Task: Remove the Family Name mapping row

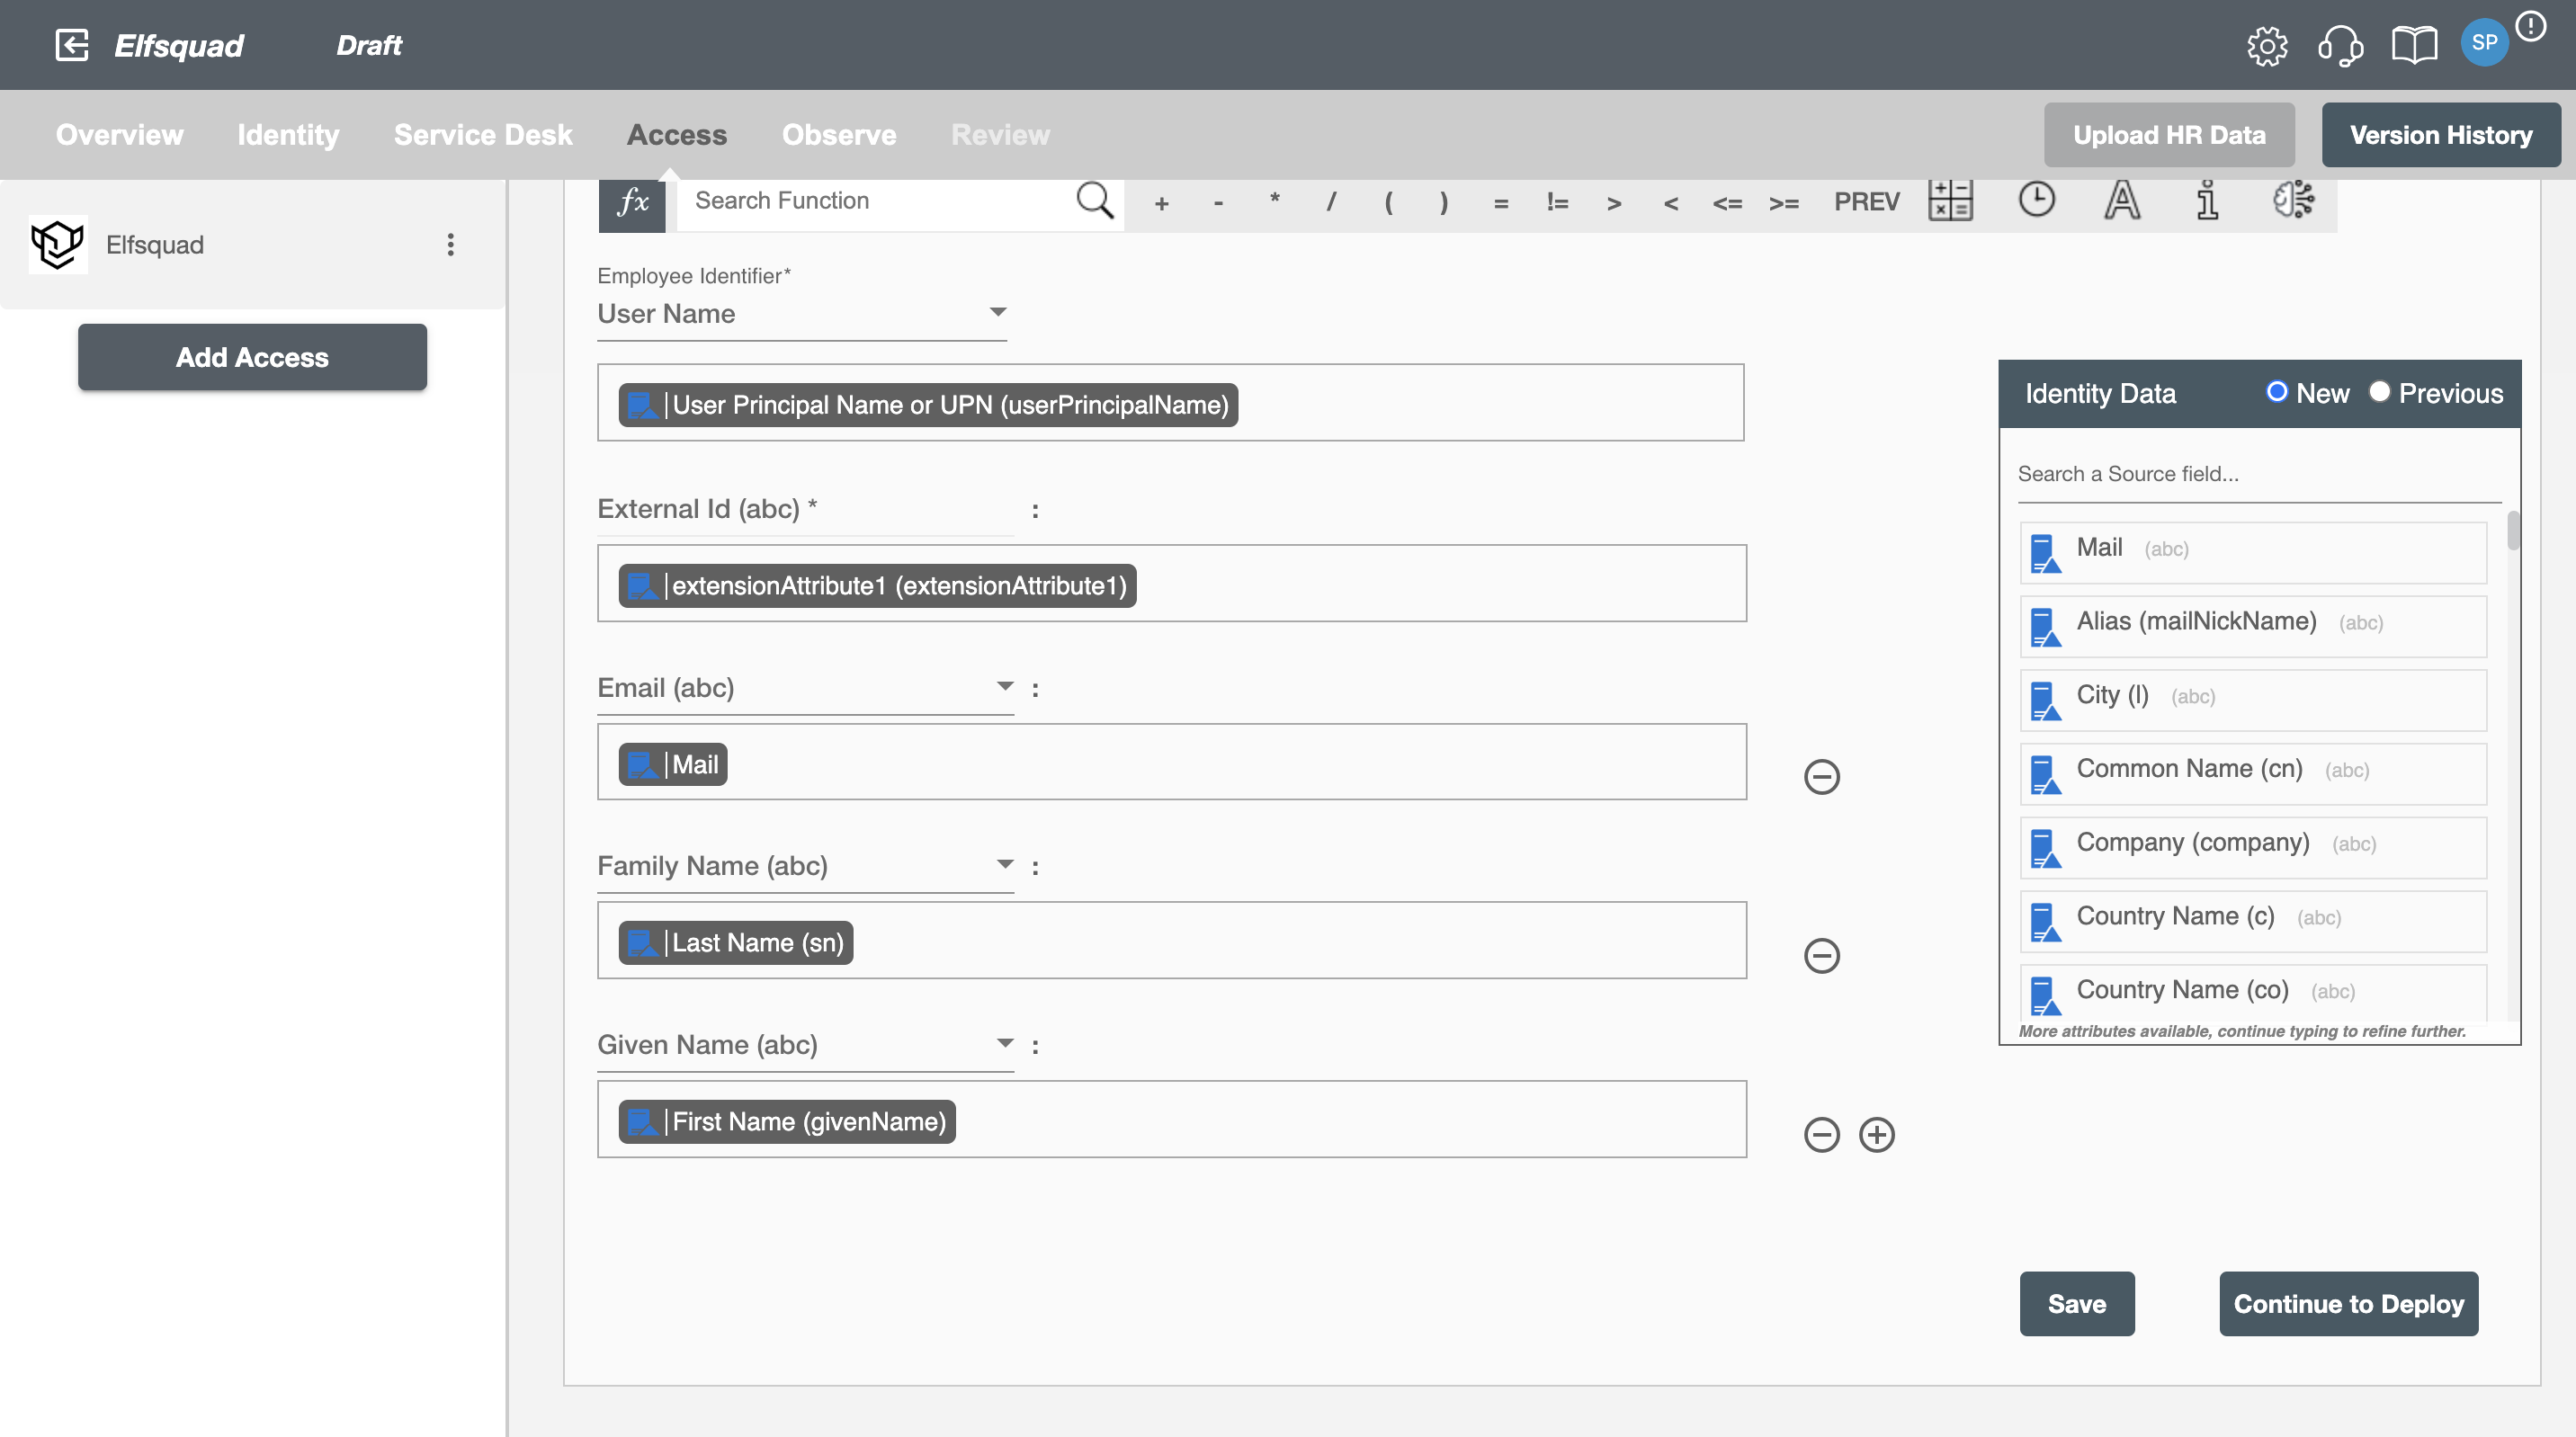Action: pyautogui.click(x=1821, y=955)
